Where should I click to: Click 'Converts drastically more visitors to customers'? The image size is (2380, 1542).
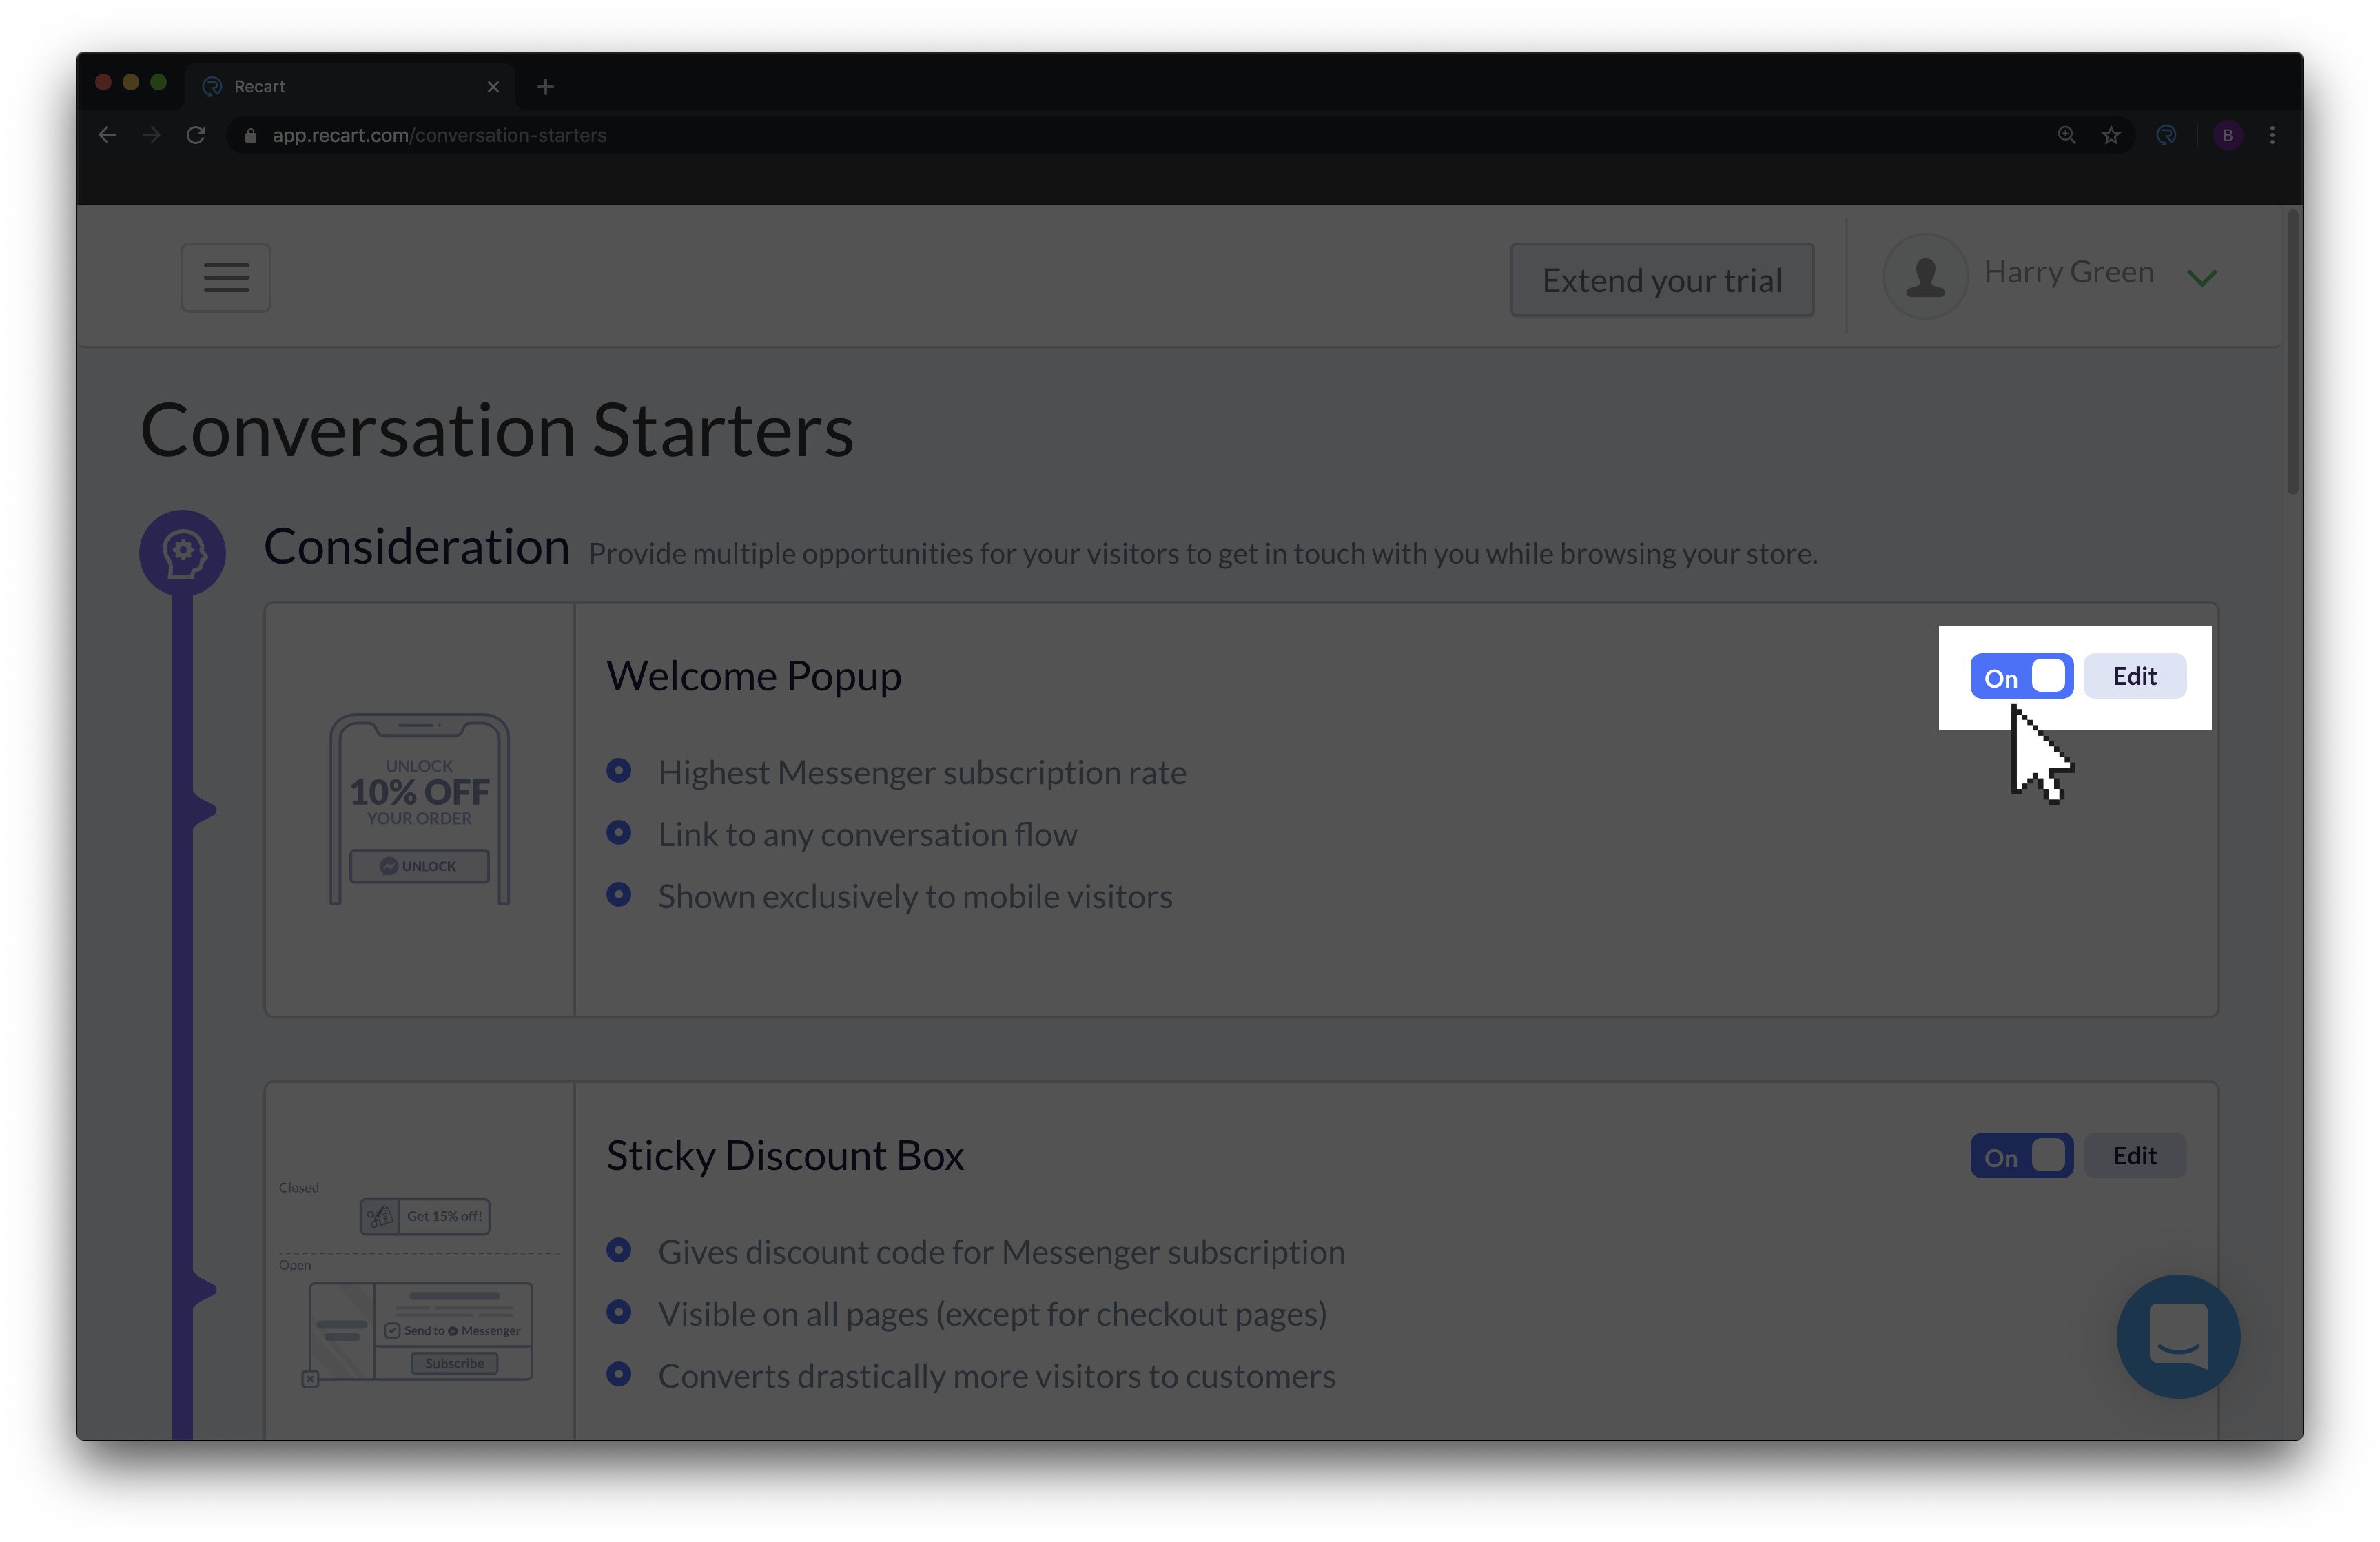click(996, 1376)
